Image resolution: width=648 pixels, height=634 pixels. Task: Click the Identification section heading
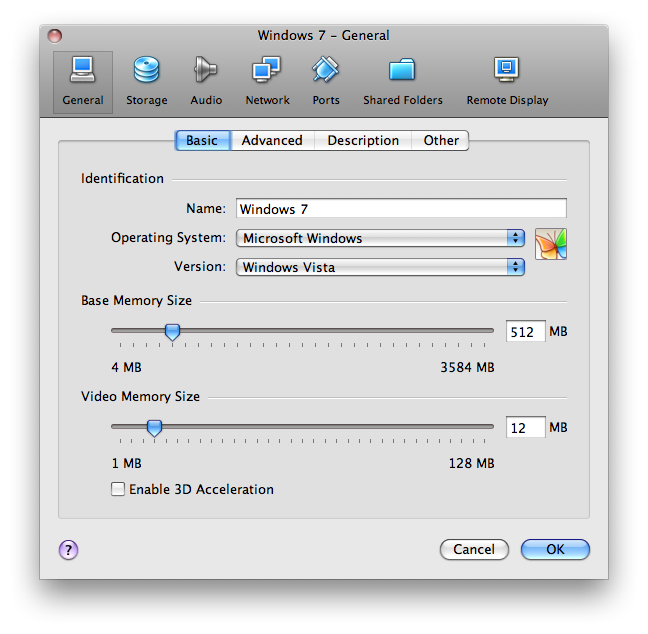pyautogui.click(x=122, y=178)
